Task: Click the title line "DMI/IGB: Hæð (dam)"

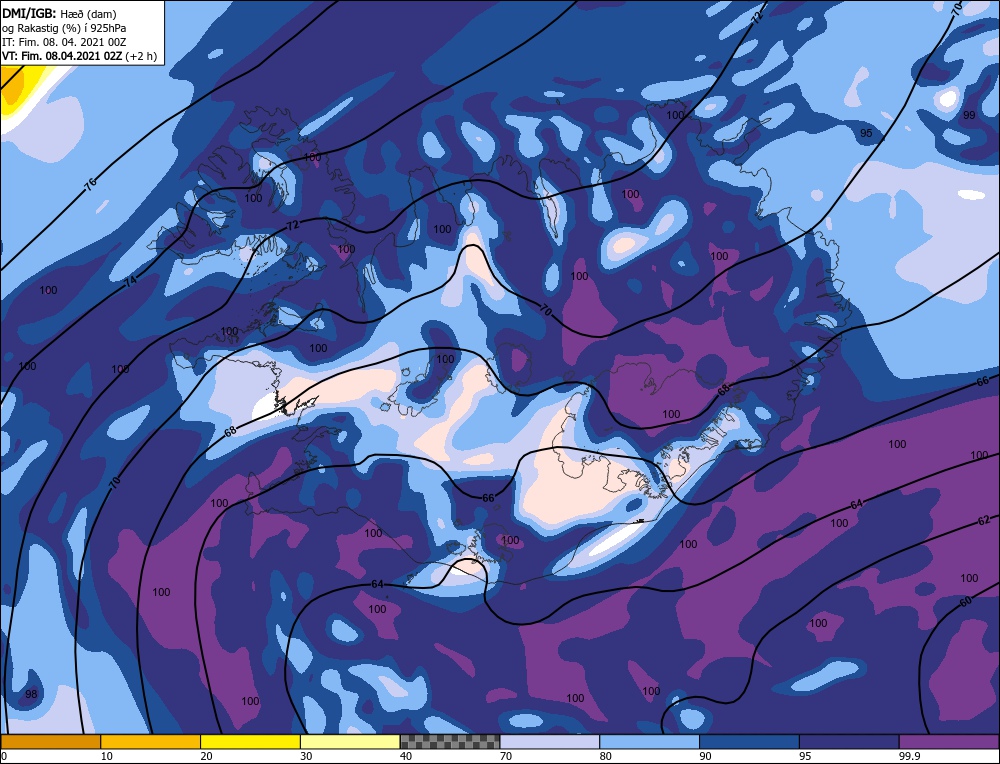Action: (59, 13)
